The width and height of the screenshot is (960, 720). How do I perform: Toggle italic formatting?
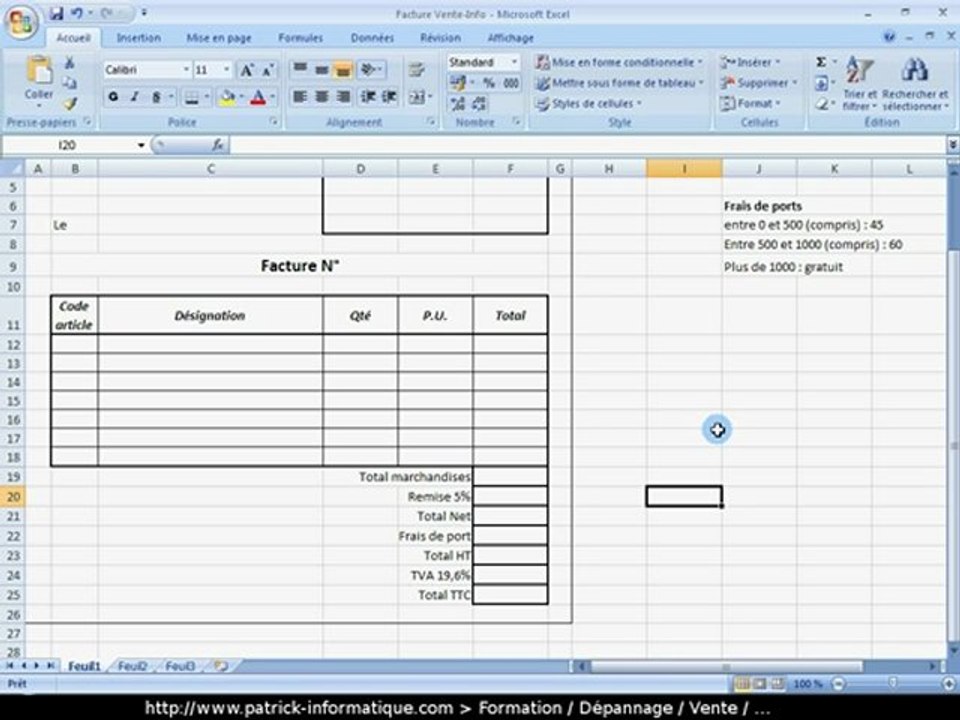(x=134, y=97)
